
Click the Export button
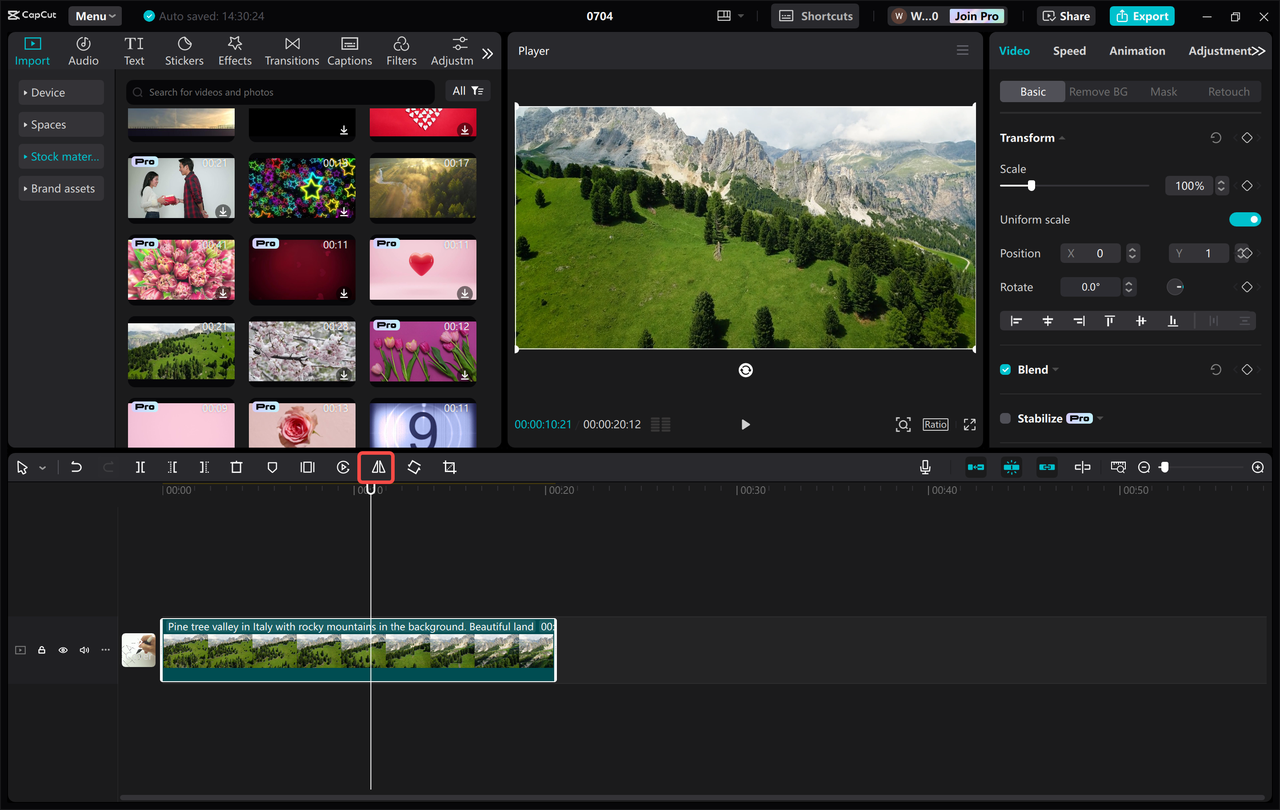coord(1141,16)
